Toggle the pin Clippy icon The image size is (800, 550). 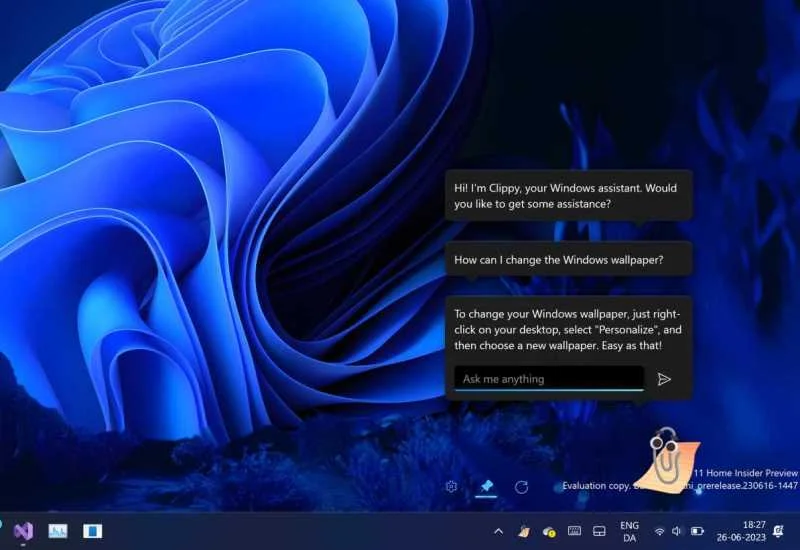click(486, 486)
